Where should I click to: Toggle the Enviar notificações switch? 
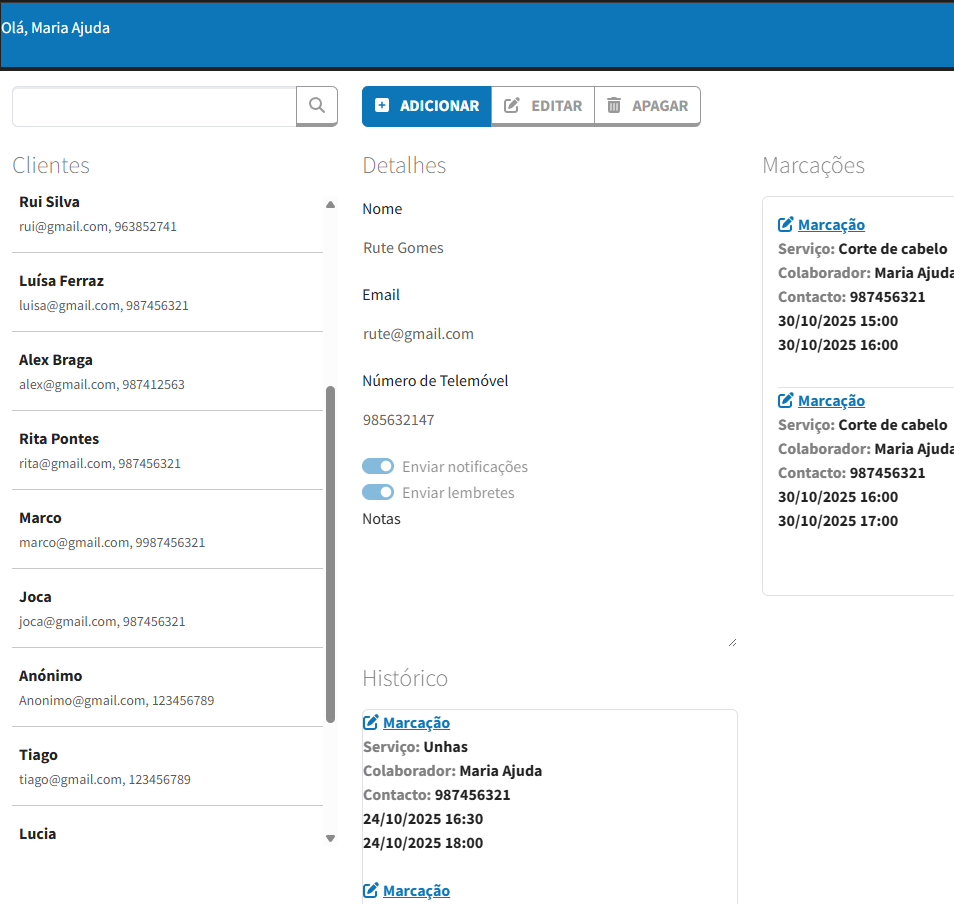pyautogui.click(x=378, y=466)
